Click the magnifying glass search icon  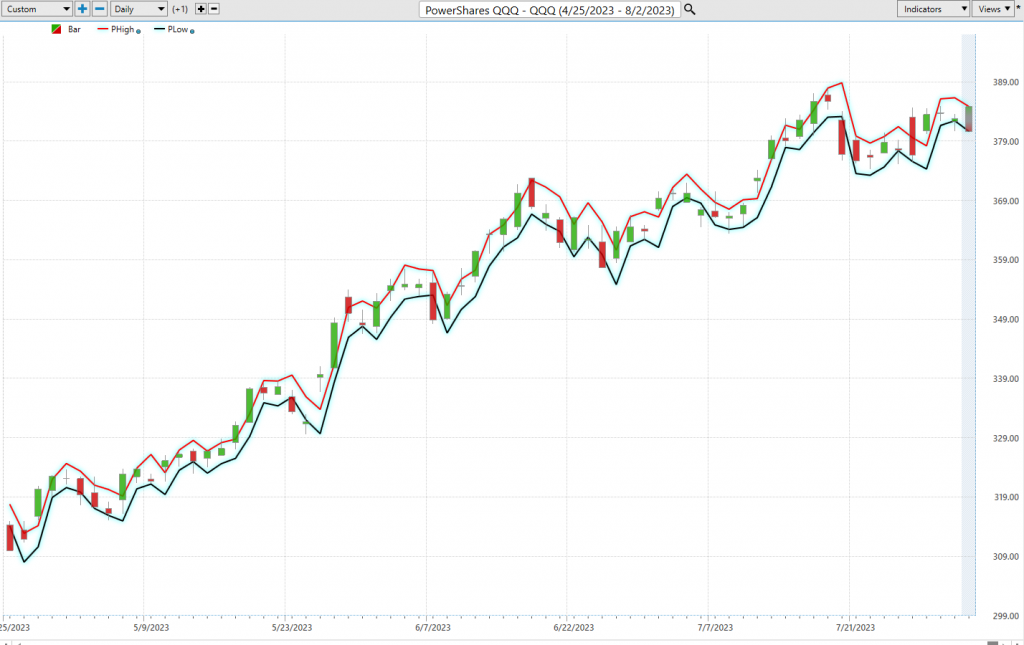coord(690,10)
